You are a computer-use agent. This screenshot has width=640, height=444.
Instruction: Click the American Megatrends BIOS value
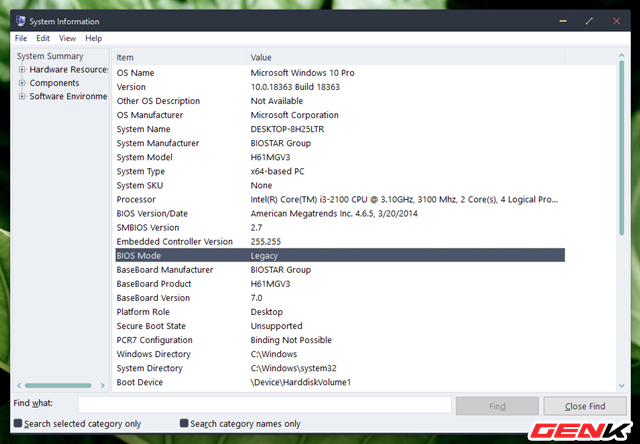[x=334, y=213]
